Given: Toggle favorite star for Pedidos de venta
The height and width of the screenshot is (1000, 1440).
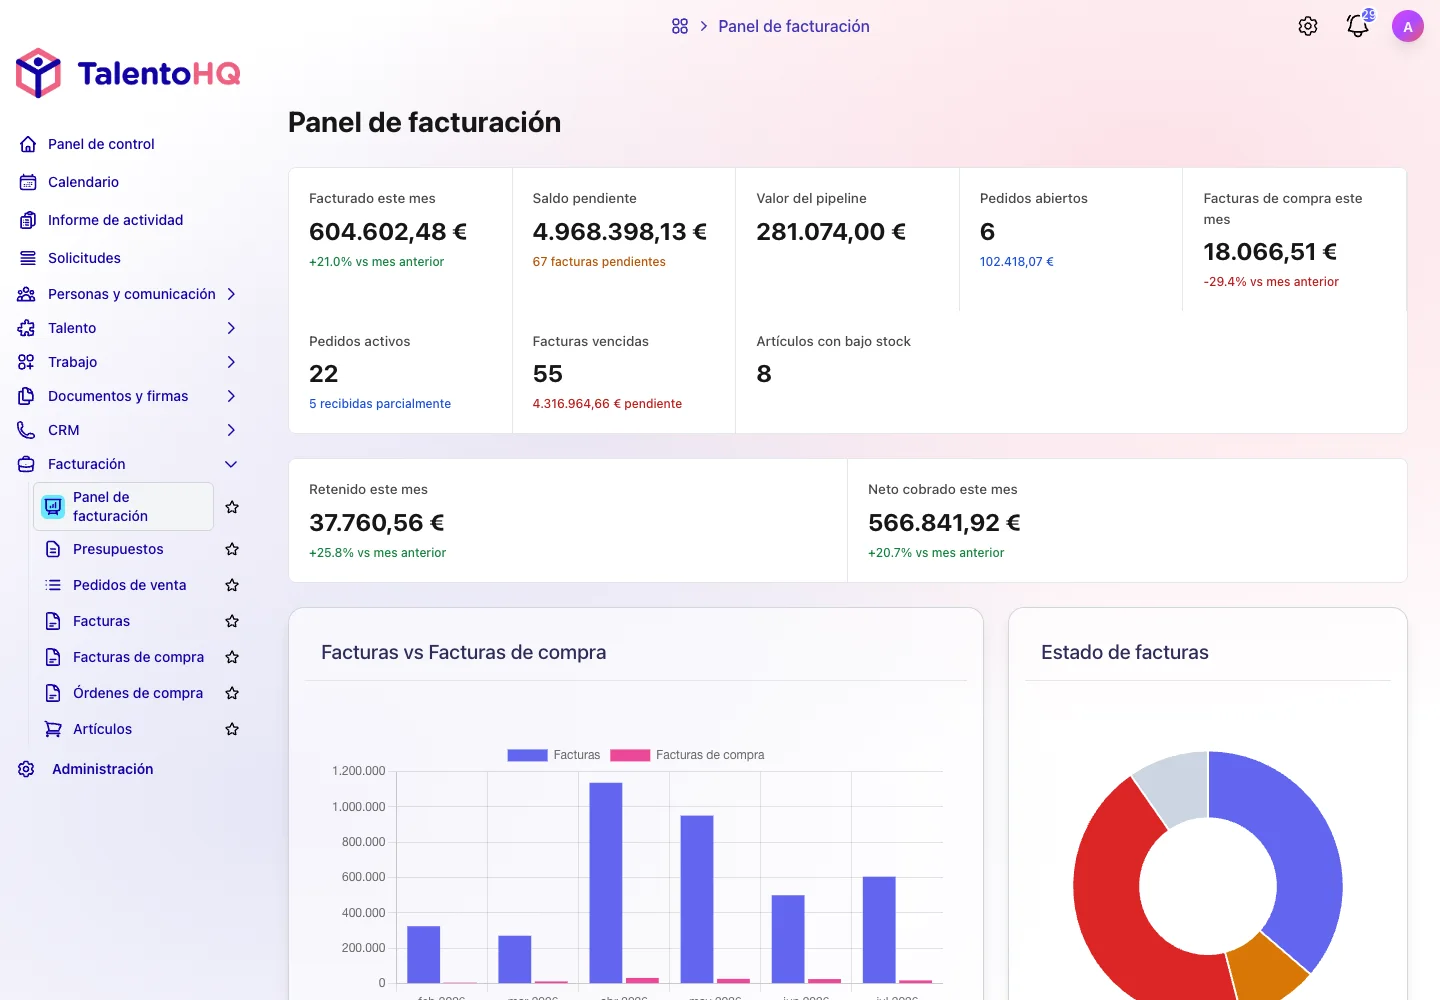Looking at the screenshot, I should [232, 585].
